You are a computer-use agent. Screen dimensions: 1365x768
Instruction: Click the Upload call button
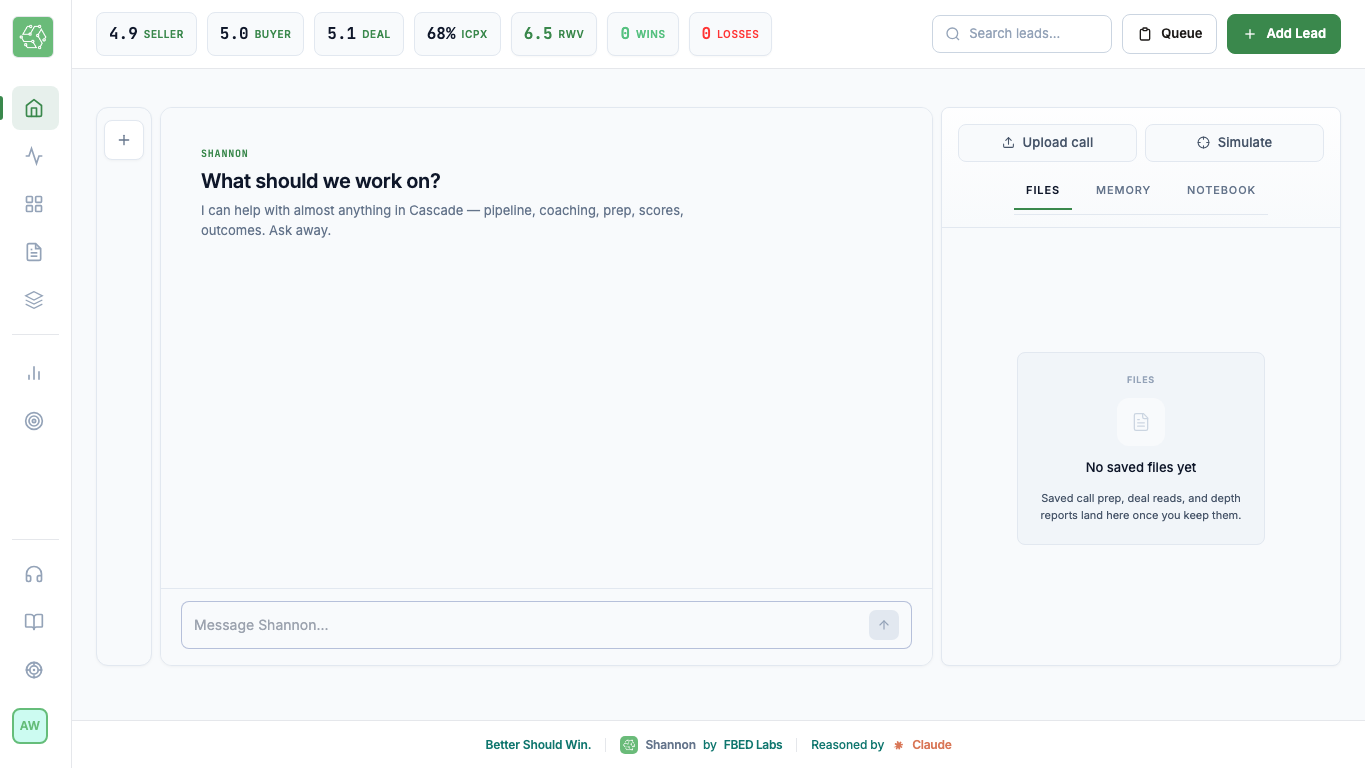coord(1047,143)
